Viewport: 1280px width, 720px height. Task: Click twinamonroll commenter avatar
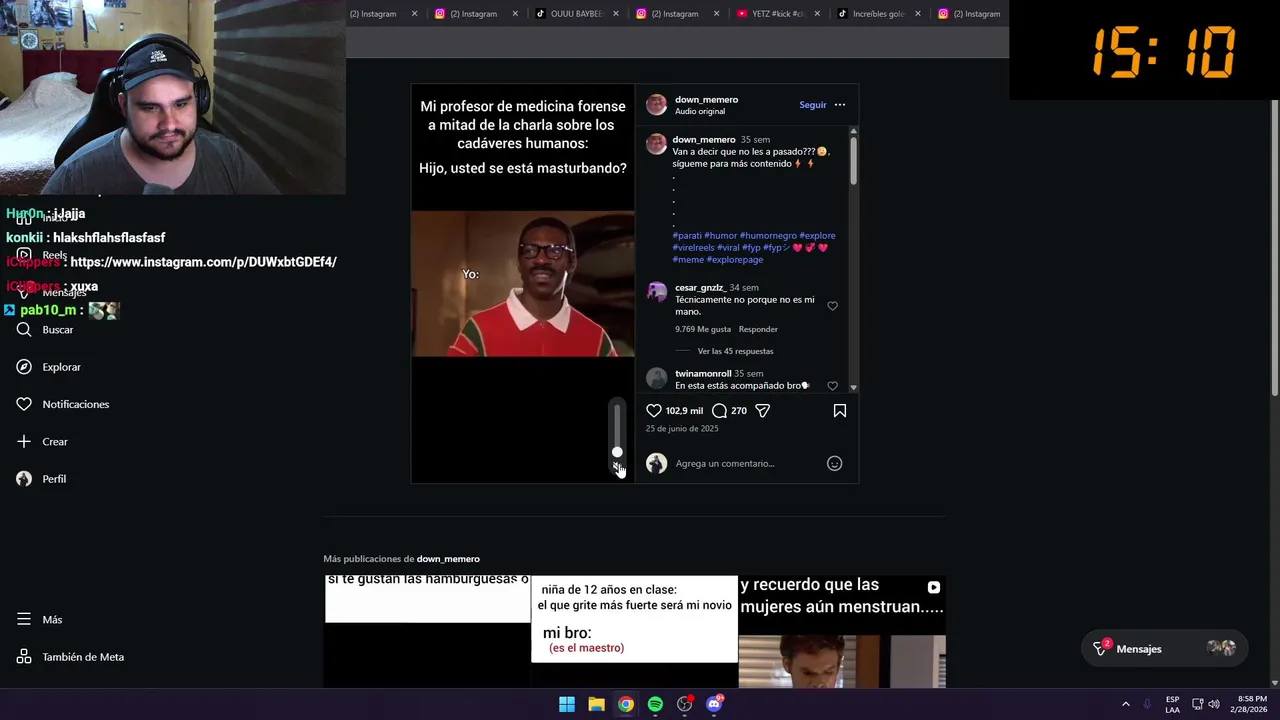pyautogui.click(x=656, y=378)
